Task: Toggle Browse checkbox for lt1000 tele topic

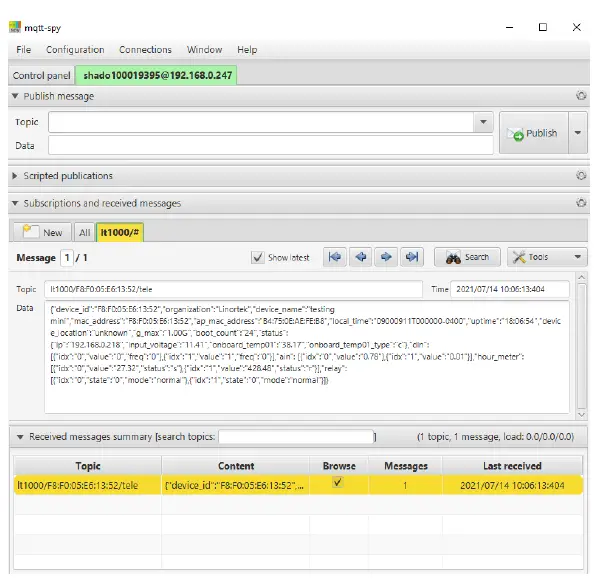Action: click(338, 482)
